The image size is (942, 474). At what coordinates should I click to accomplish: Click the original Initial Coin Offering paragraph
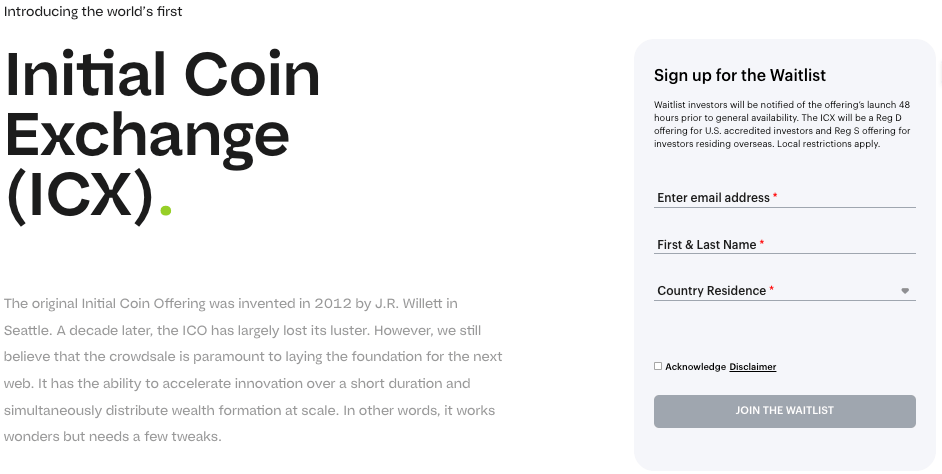(253, 370)
